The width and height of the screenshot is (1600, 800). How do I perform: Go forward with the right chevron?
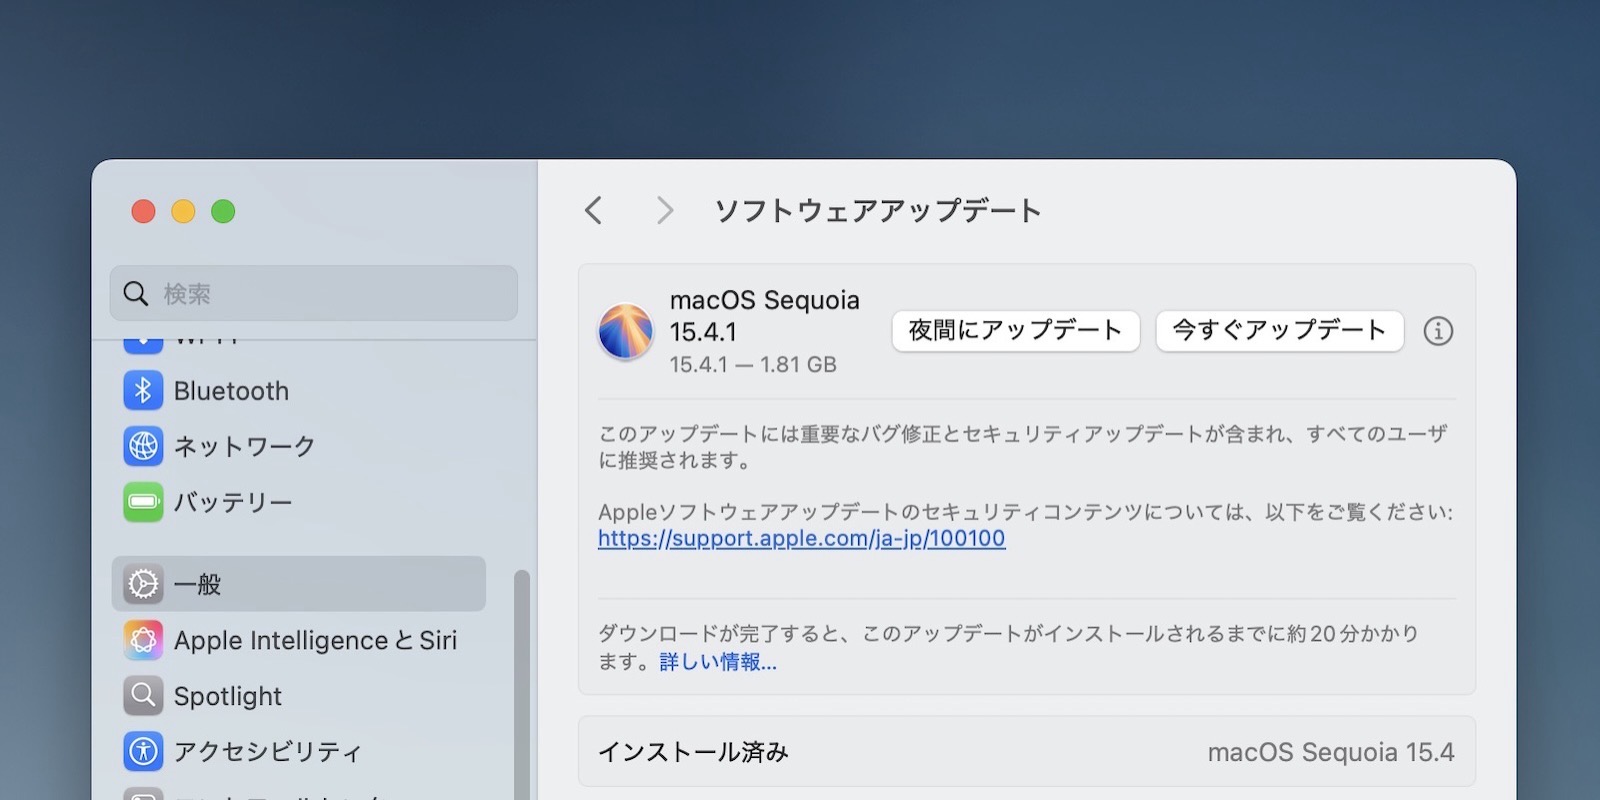point(664,211)
